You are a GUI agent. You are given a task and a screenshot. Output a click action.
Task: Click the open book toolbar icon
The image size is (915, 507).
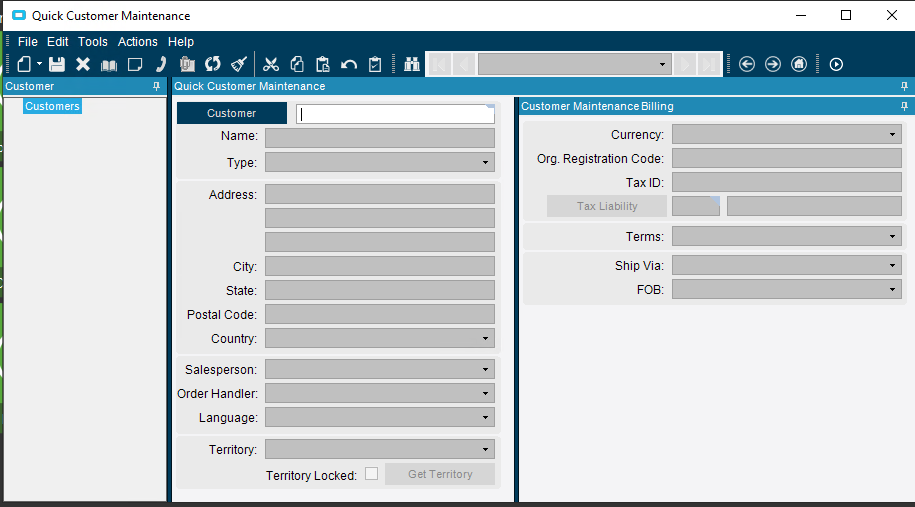coord(109,65)
